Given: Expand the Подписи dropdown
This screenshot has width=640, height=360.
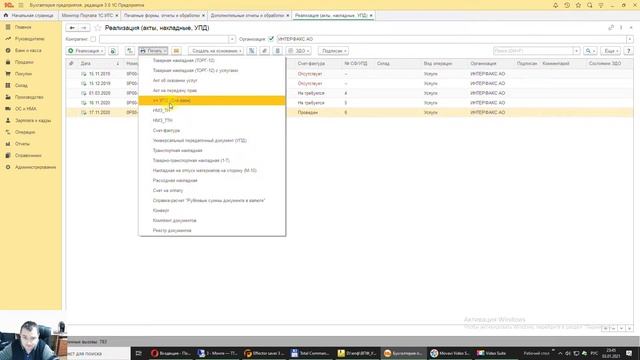Looking at the screenshot, I should [333, 51].
